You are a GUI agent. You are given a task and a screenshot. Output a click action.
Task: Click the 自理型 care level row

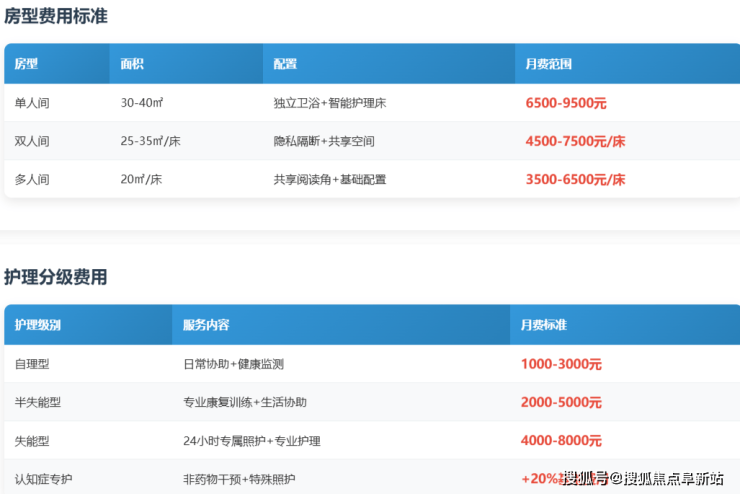tap(32, 364)
